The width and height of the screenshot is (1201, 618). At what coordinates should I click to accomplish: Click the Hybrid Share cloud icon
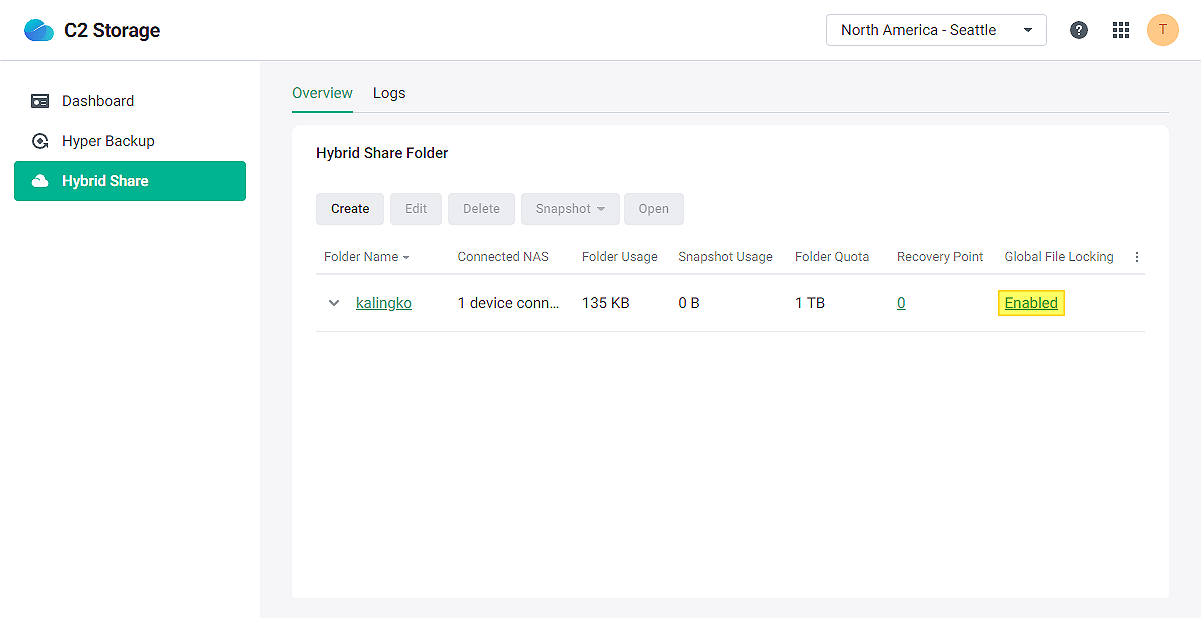tap(40, 181)
